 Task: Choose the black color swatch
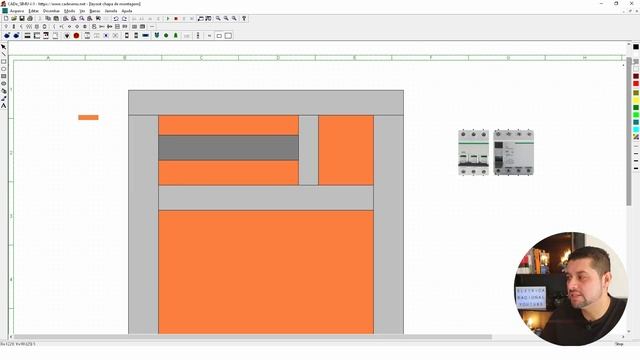click(x=636, y=47)
